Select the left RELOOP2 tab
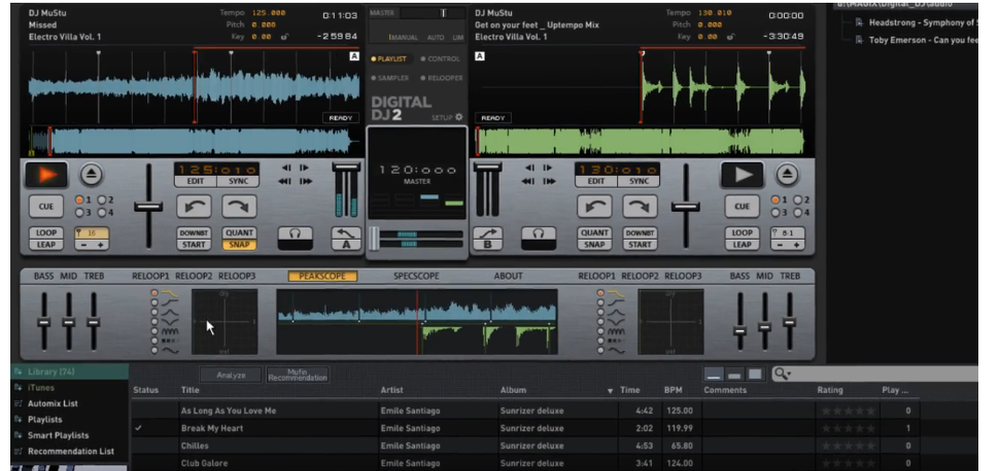Viewport: 1000px width, 471px height. pos(194,276)
